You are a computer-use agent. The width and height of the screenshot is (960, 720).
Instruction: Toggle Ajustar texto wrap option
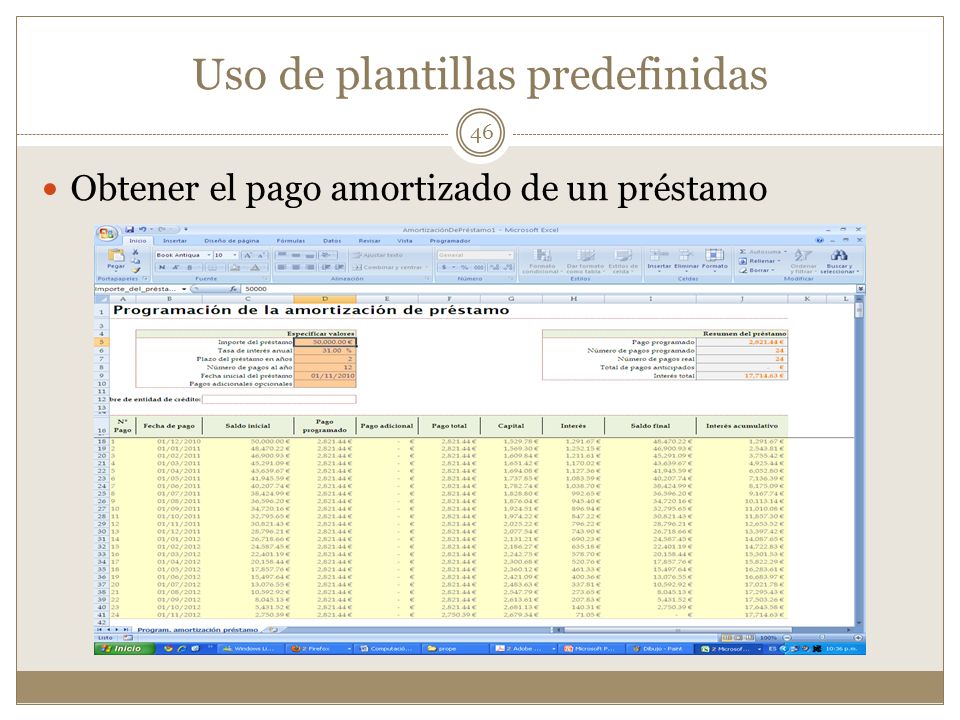pos(378,255)
